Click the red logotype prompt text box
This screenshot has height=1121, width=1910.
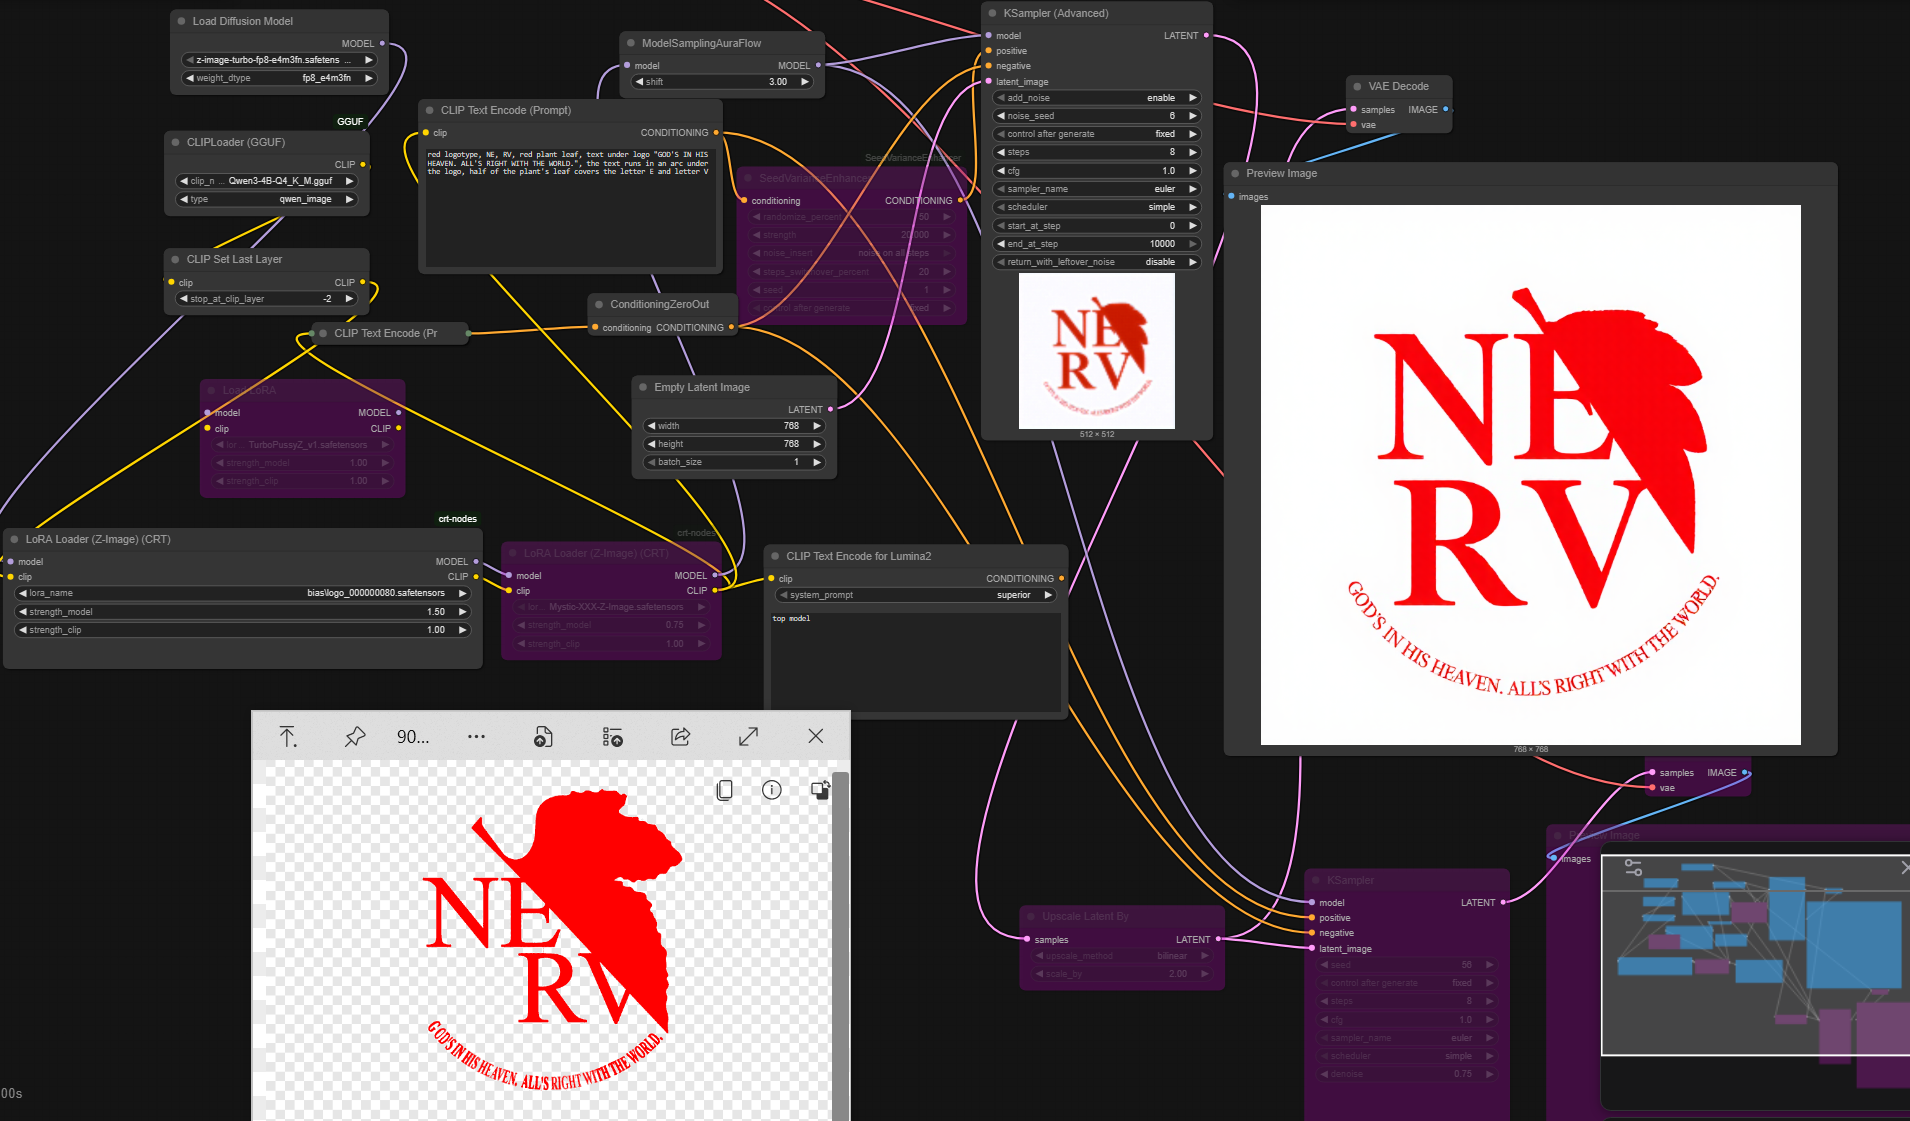pos(570,207)
